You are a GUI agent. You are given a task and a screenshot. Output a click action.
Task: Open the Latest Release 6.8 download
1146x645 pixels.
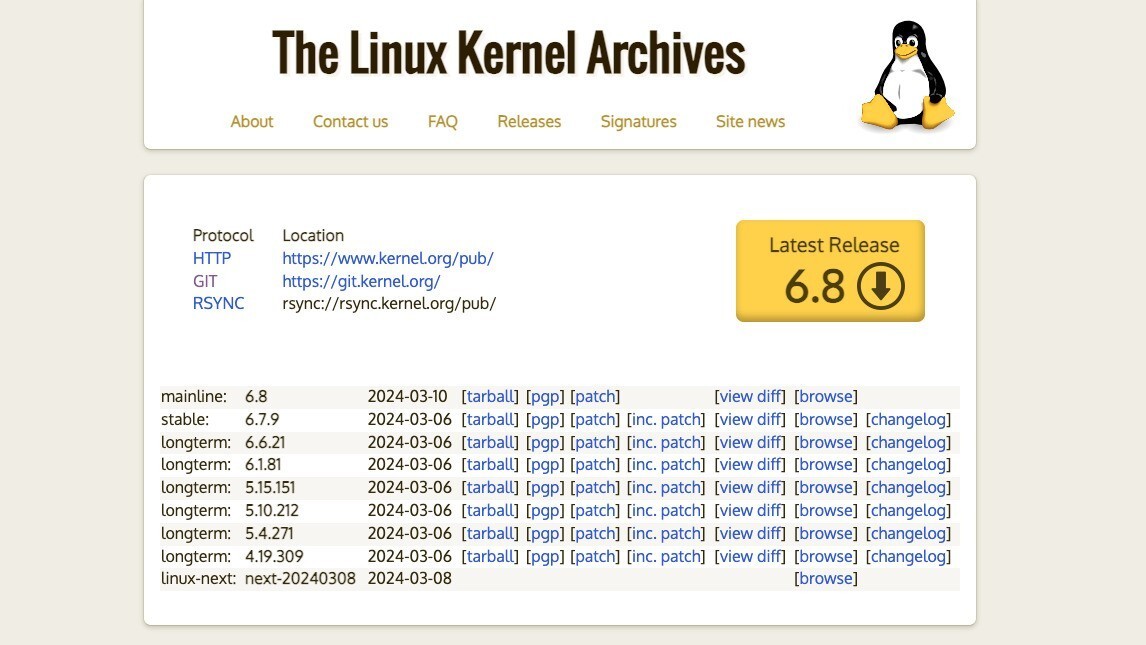click(829, 270)
